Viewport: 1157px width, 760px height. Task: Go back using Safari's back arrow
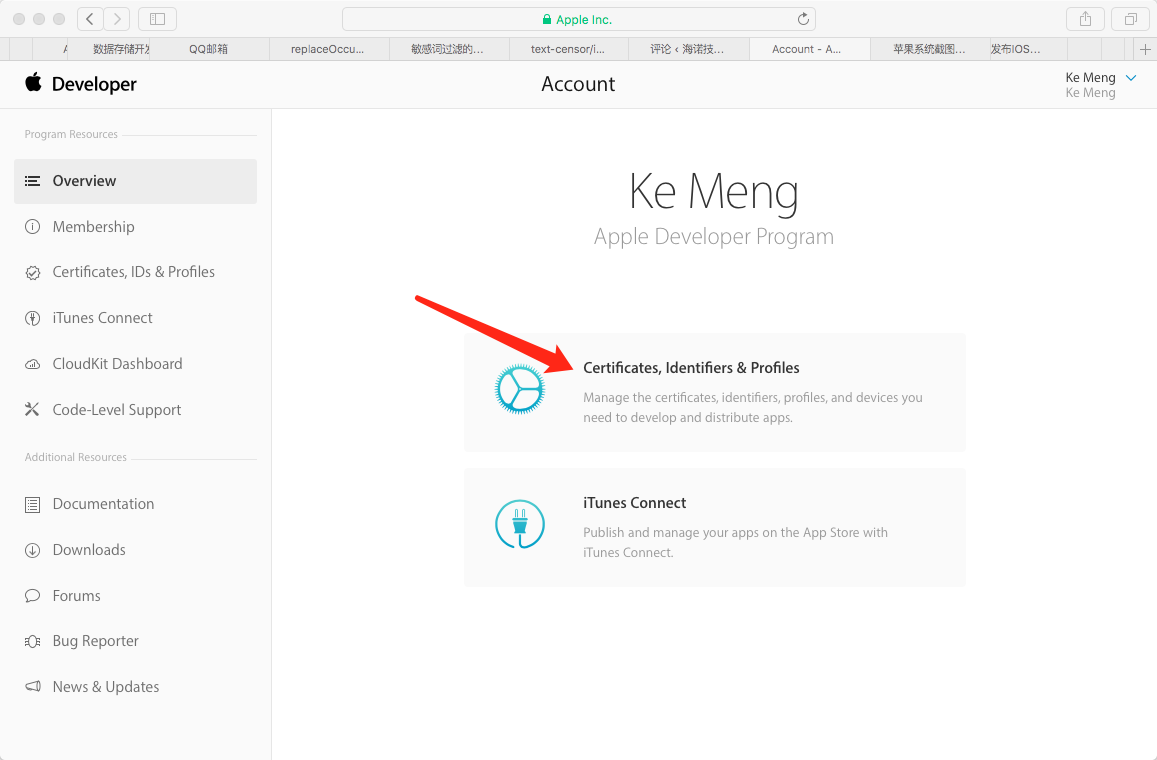click(90, 19)
